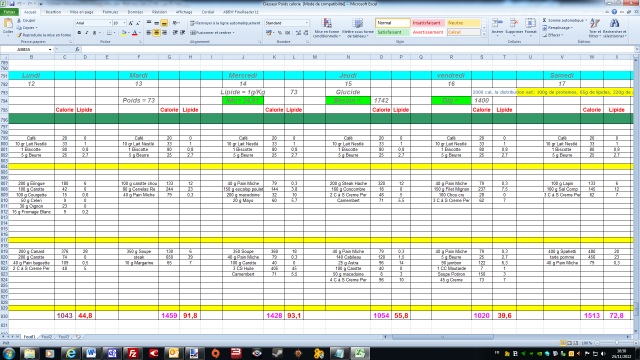
Task: Open the Fichier menu tab
Action: tap(9, 12)
